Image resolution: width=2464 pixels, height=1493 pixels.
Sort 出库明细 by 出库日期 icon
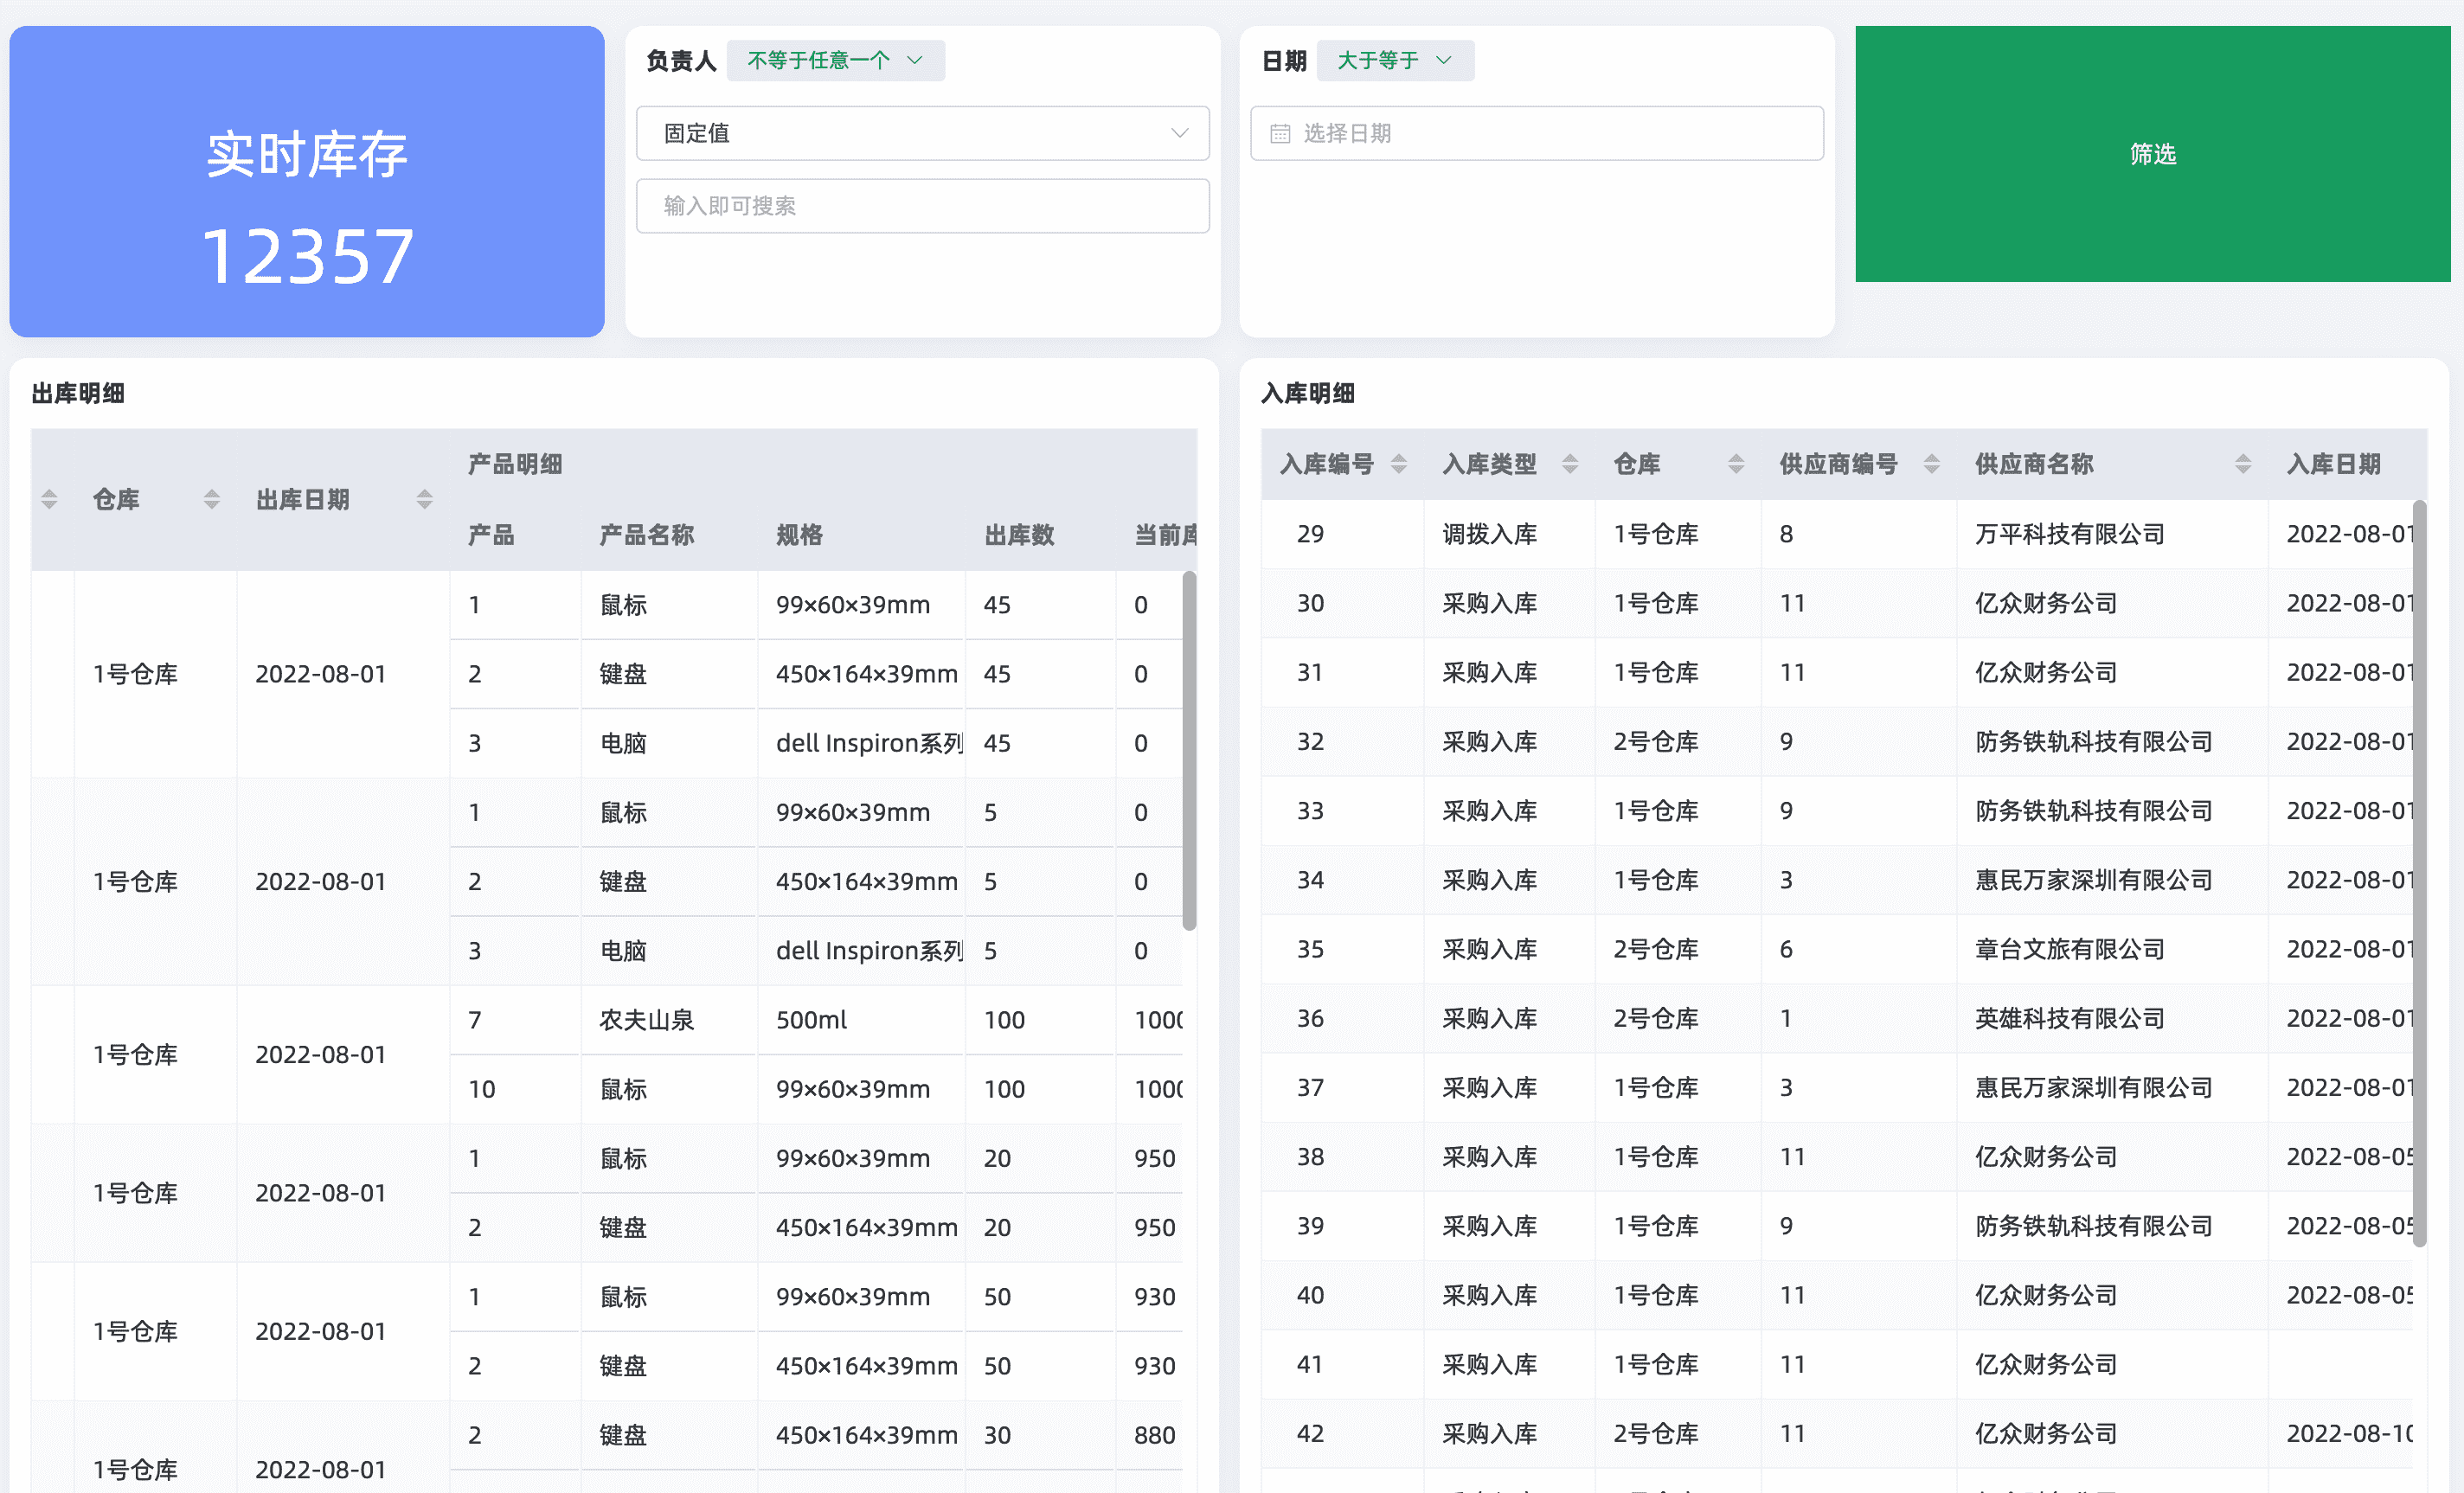[x=424, y=499]
